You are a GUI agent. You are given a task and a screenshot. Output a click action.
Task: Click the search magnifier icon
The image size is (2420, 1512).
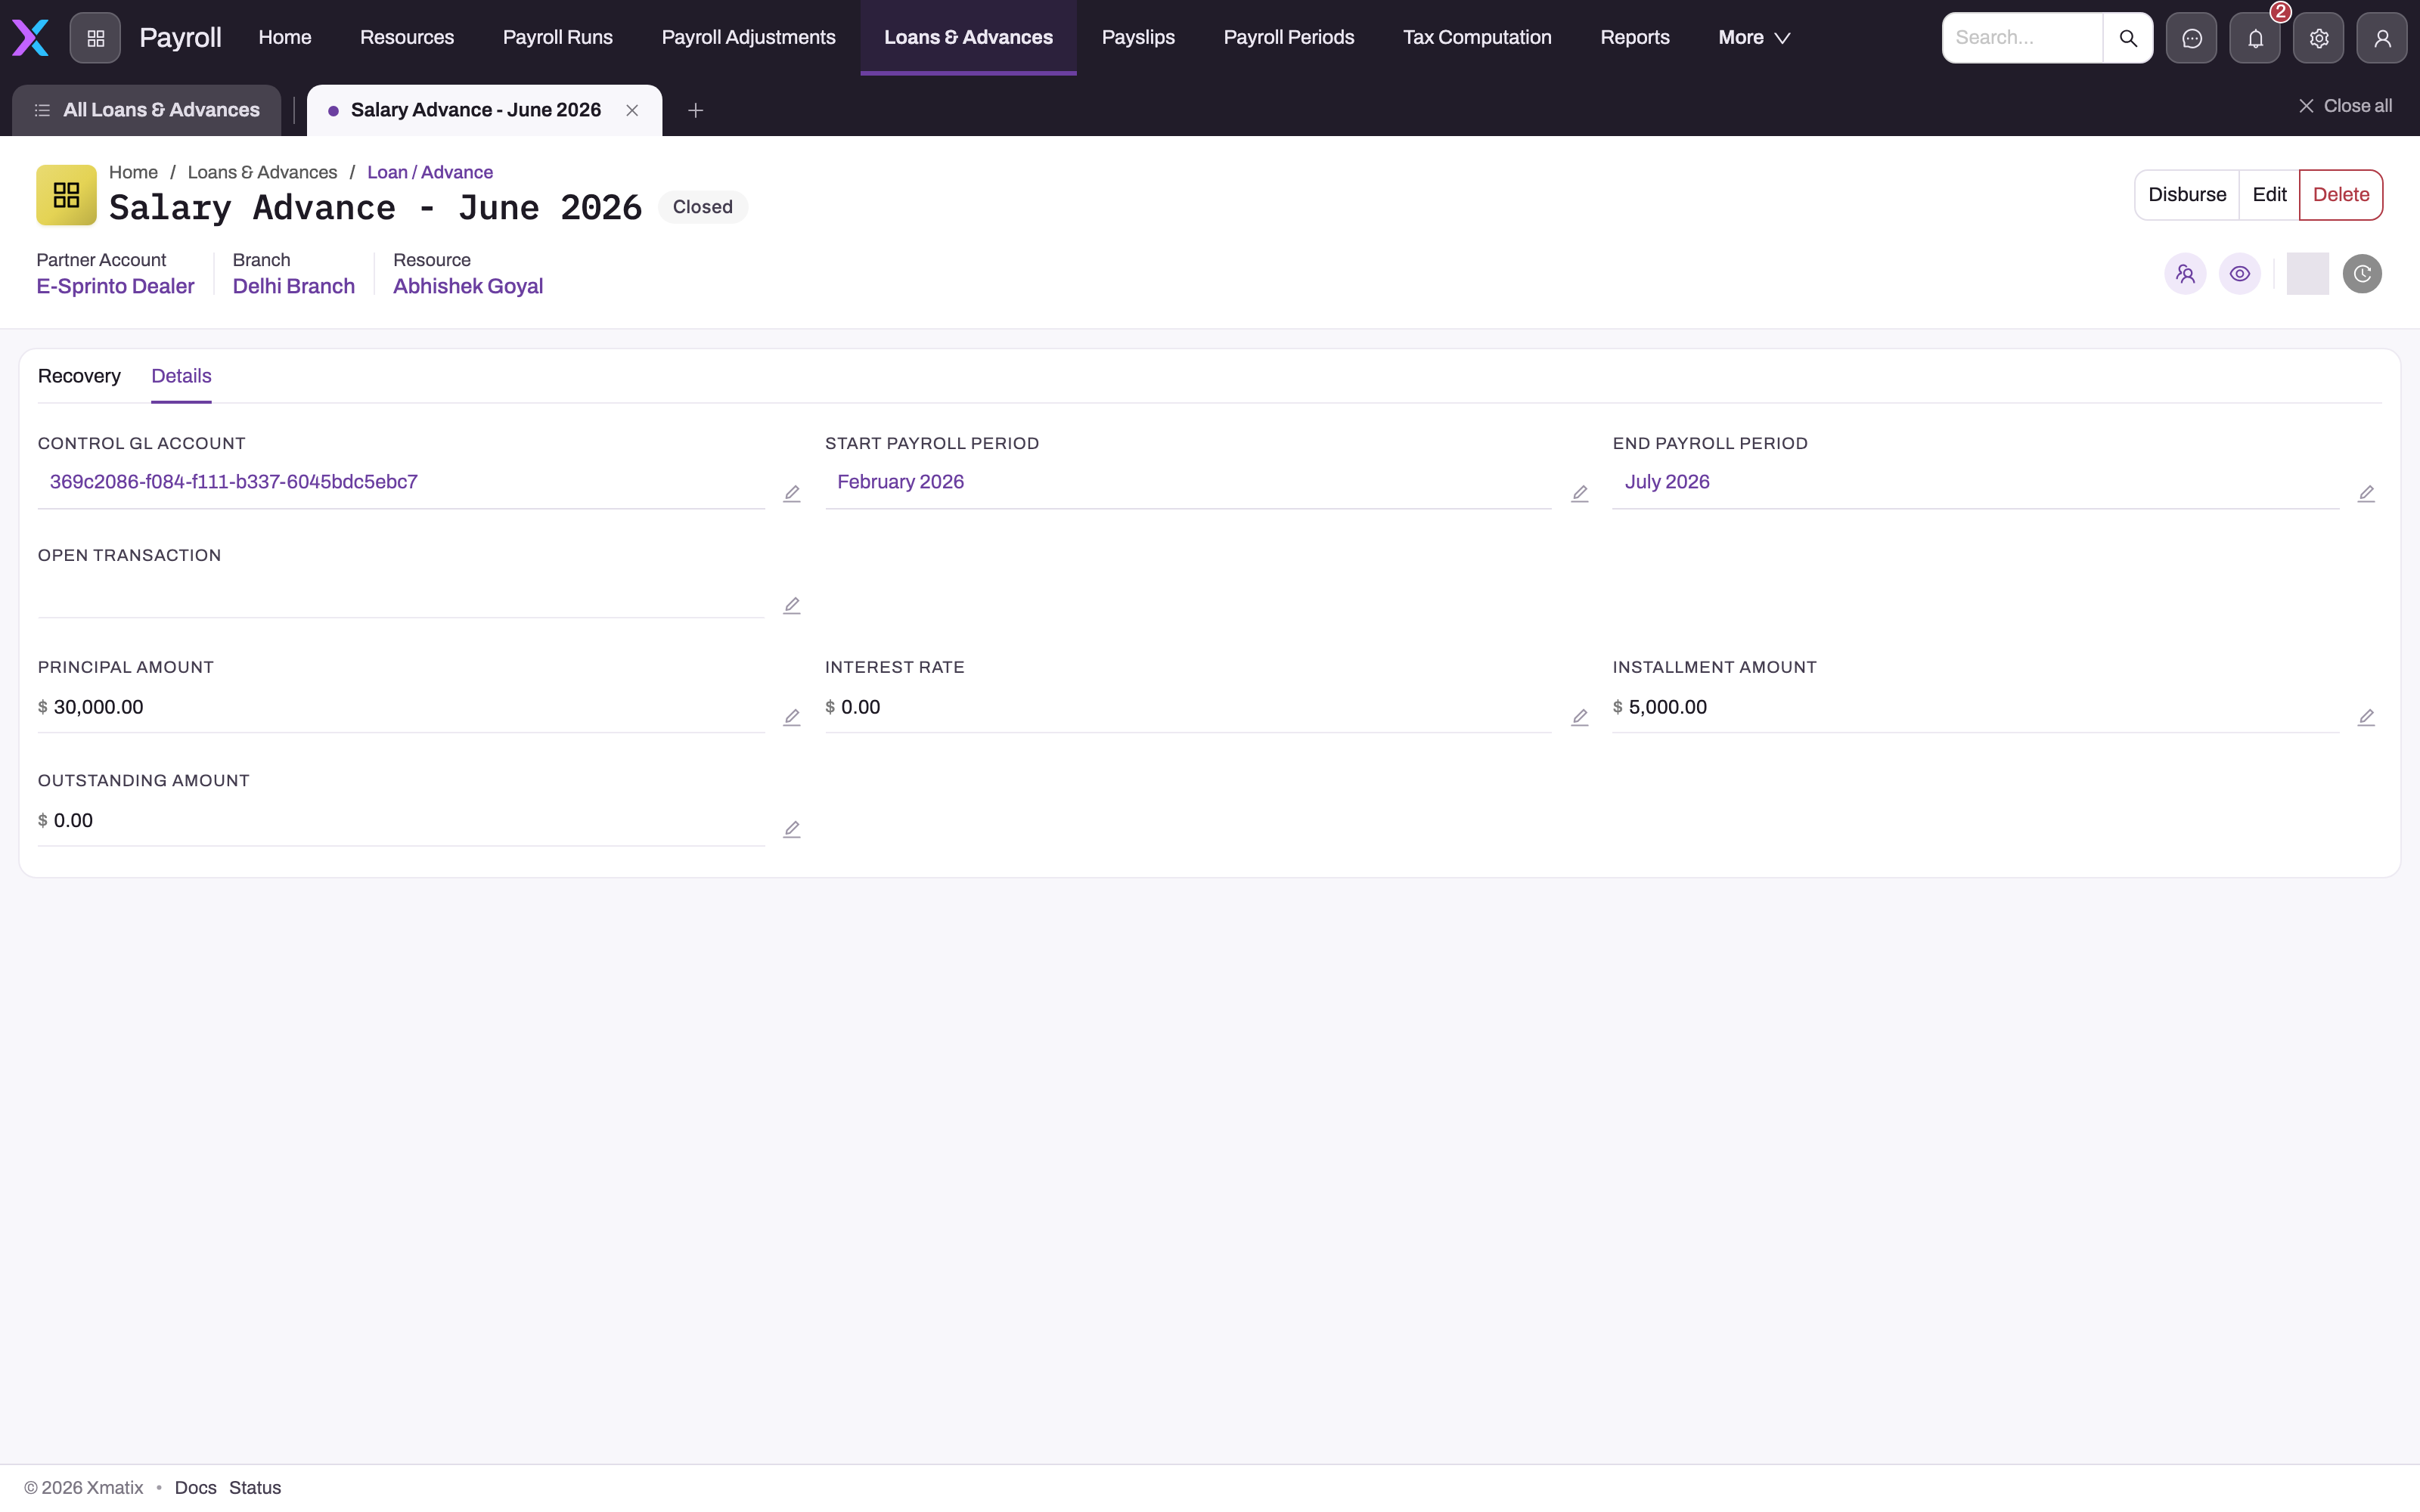(x=2127, y=38)
